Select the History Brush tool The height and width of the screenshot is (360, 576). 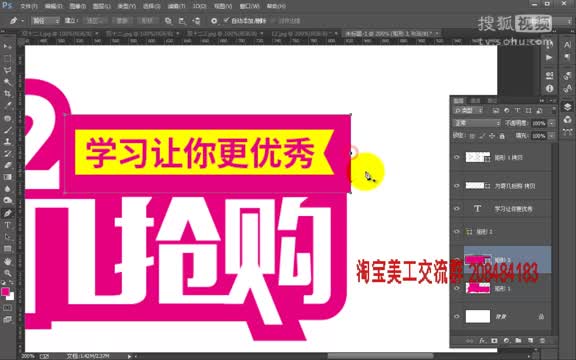pos(7,154)
